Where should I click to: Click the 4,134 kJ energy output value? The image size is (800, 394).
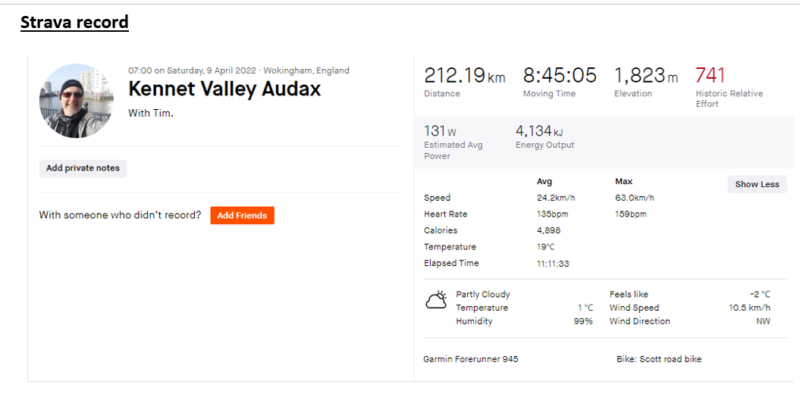[539, 132]
